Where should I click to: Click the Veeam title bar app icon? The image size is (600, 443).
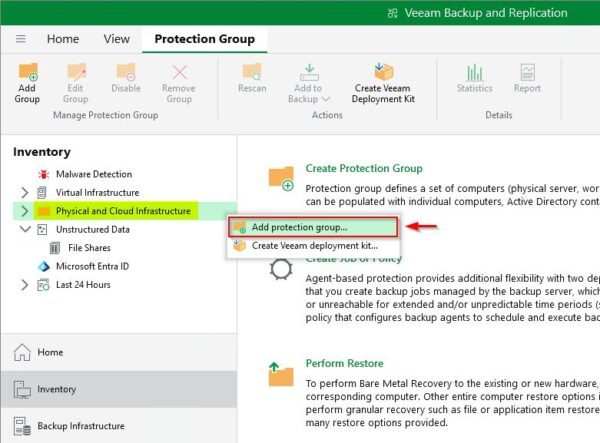click(392, 13)
